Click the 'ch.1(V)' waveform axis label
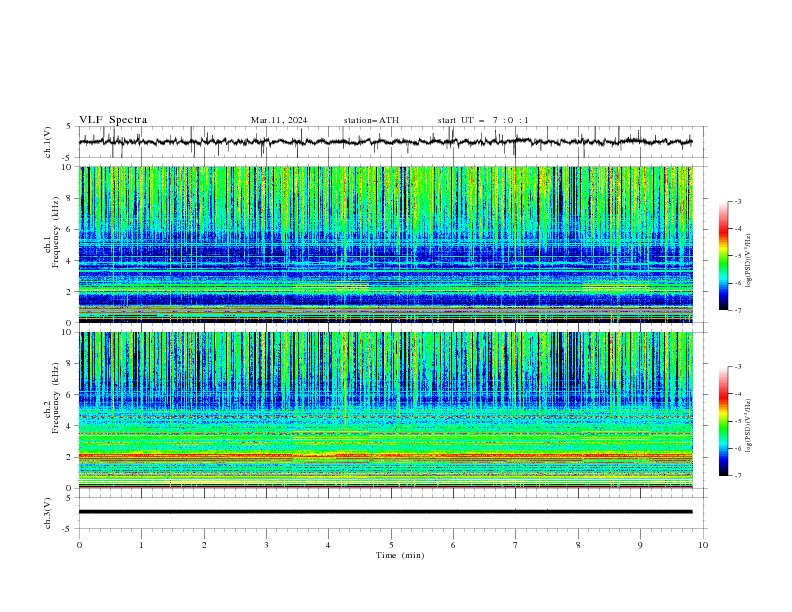Screen dimensions: 792x612 (x=47, y=142)
